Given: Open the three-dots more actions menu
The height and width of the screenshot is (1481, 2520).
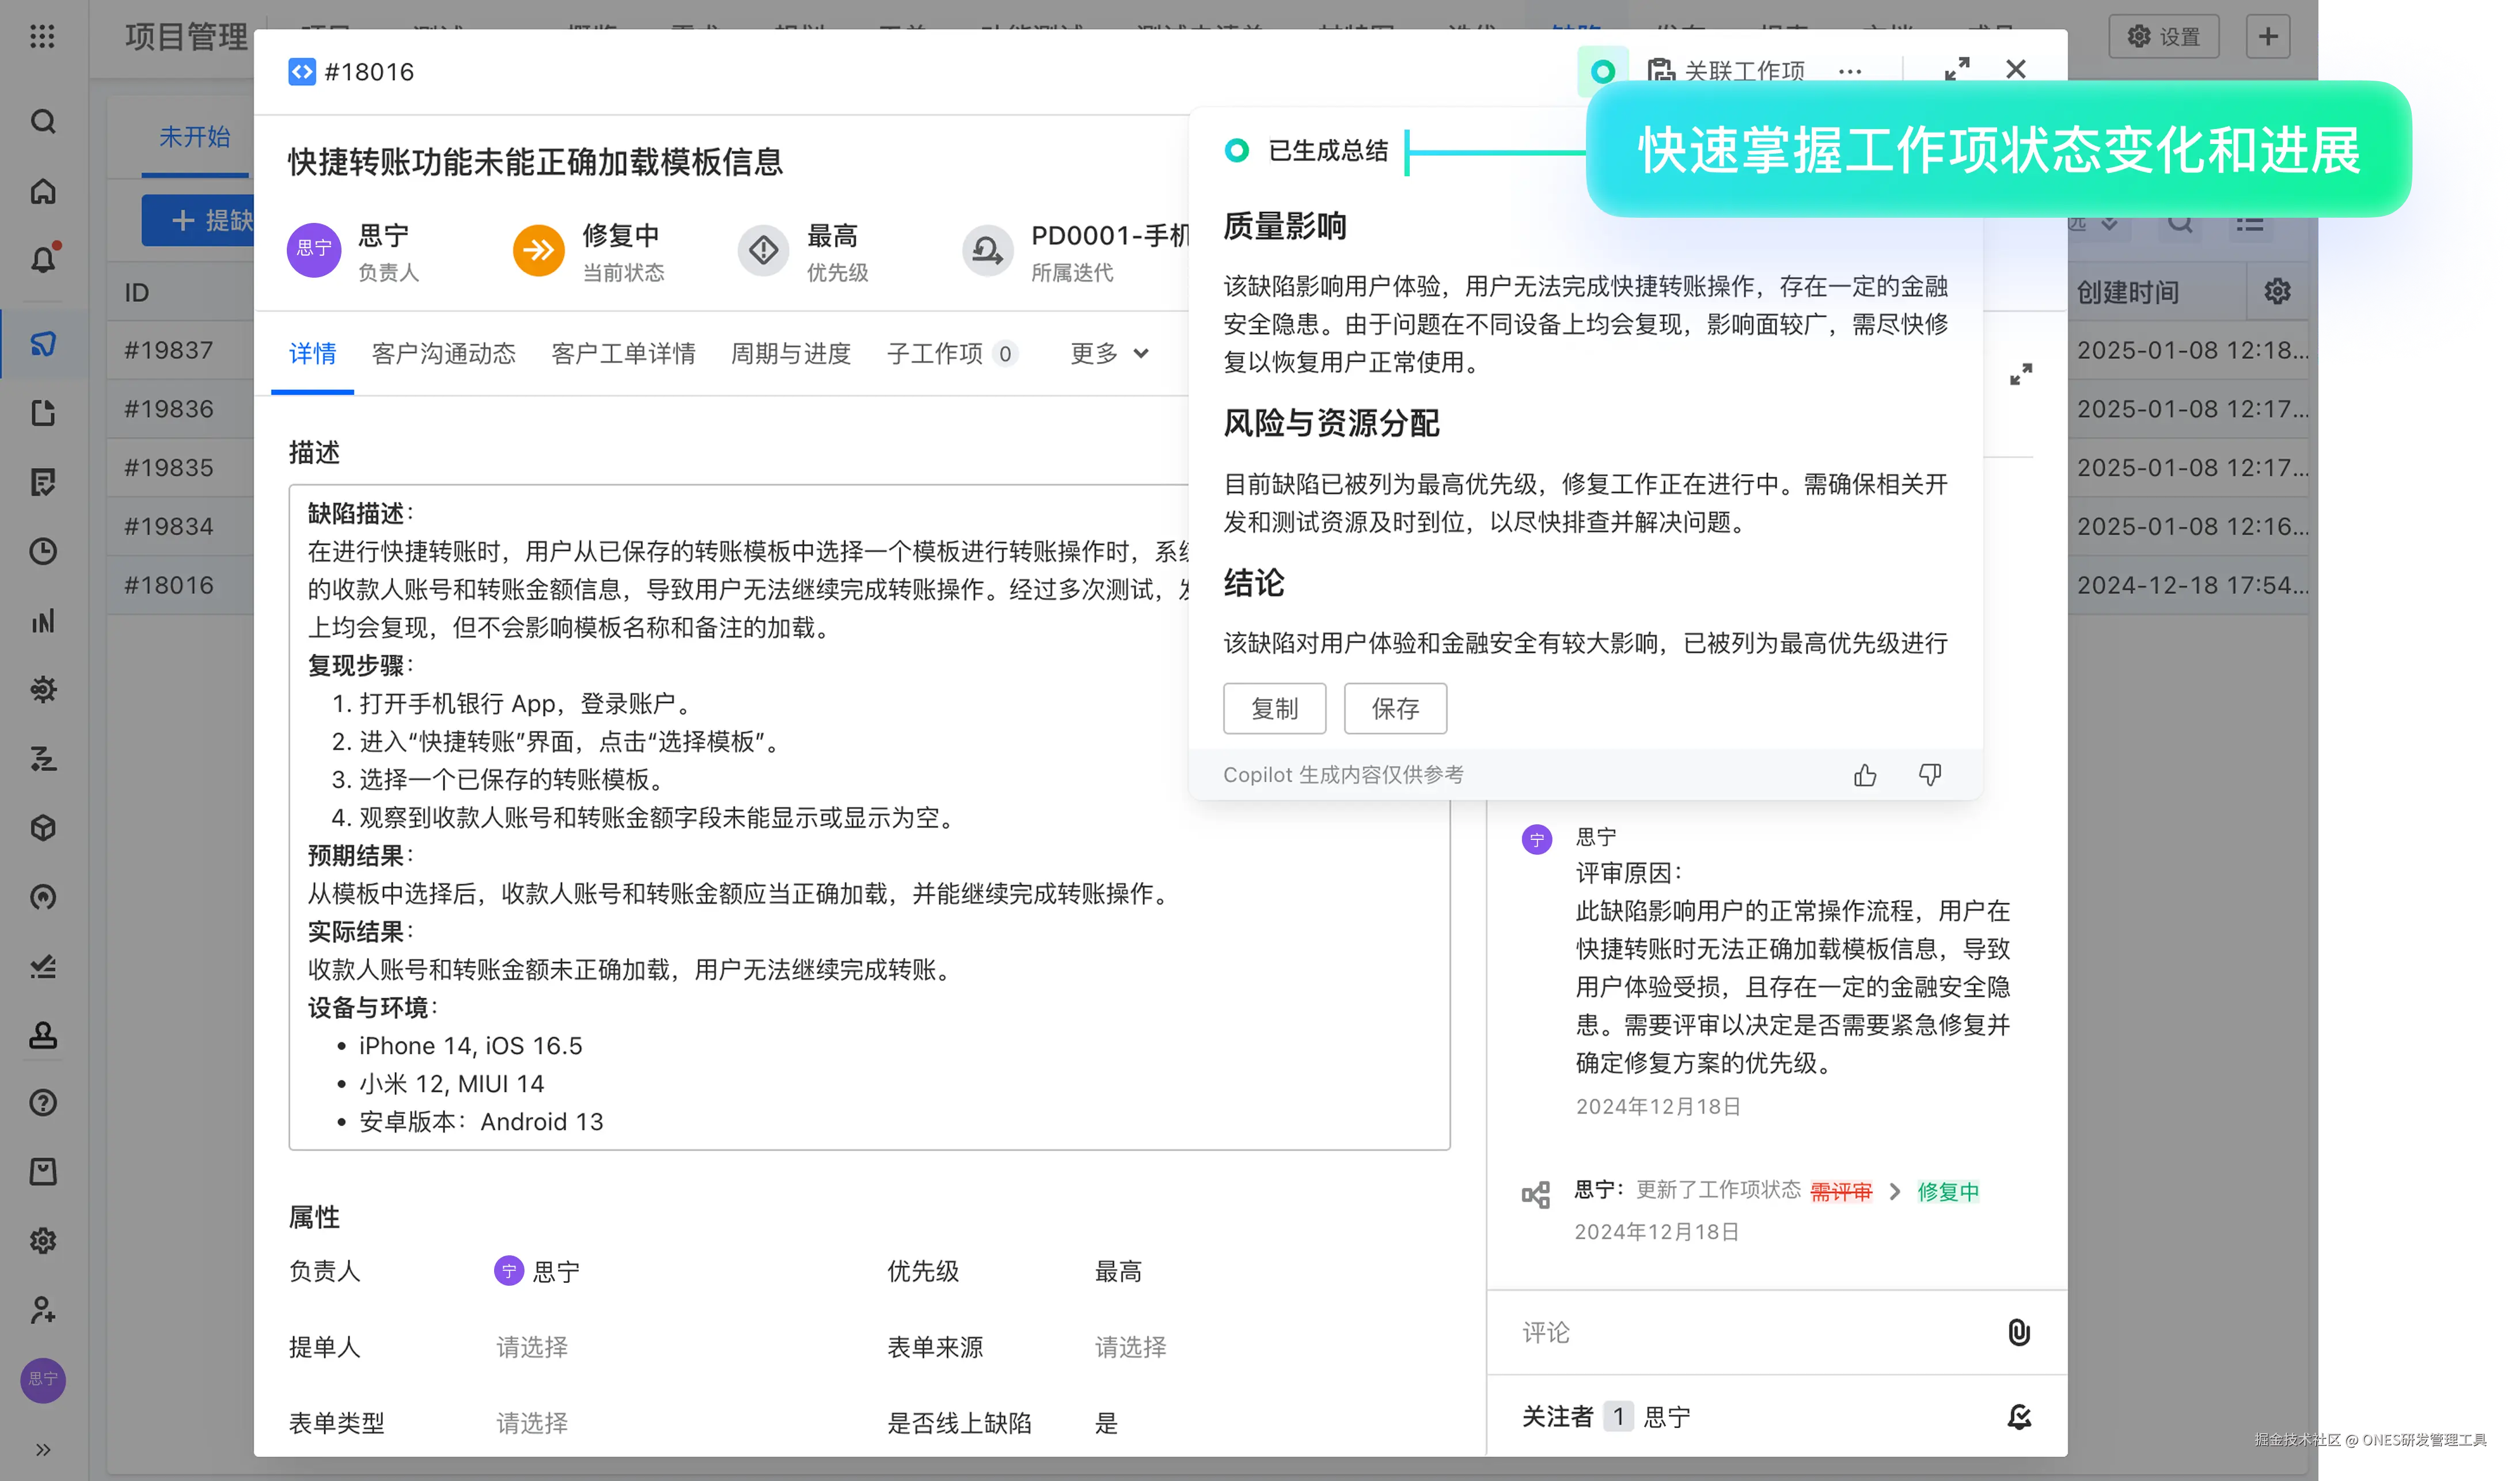Looking at the screenshot, I should pyautogui.click(x=1849, y=71).
